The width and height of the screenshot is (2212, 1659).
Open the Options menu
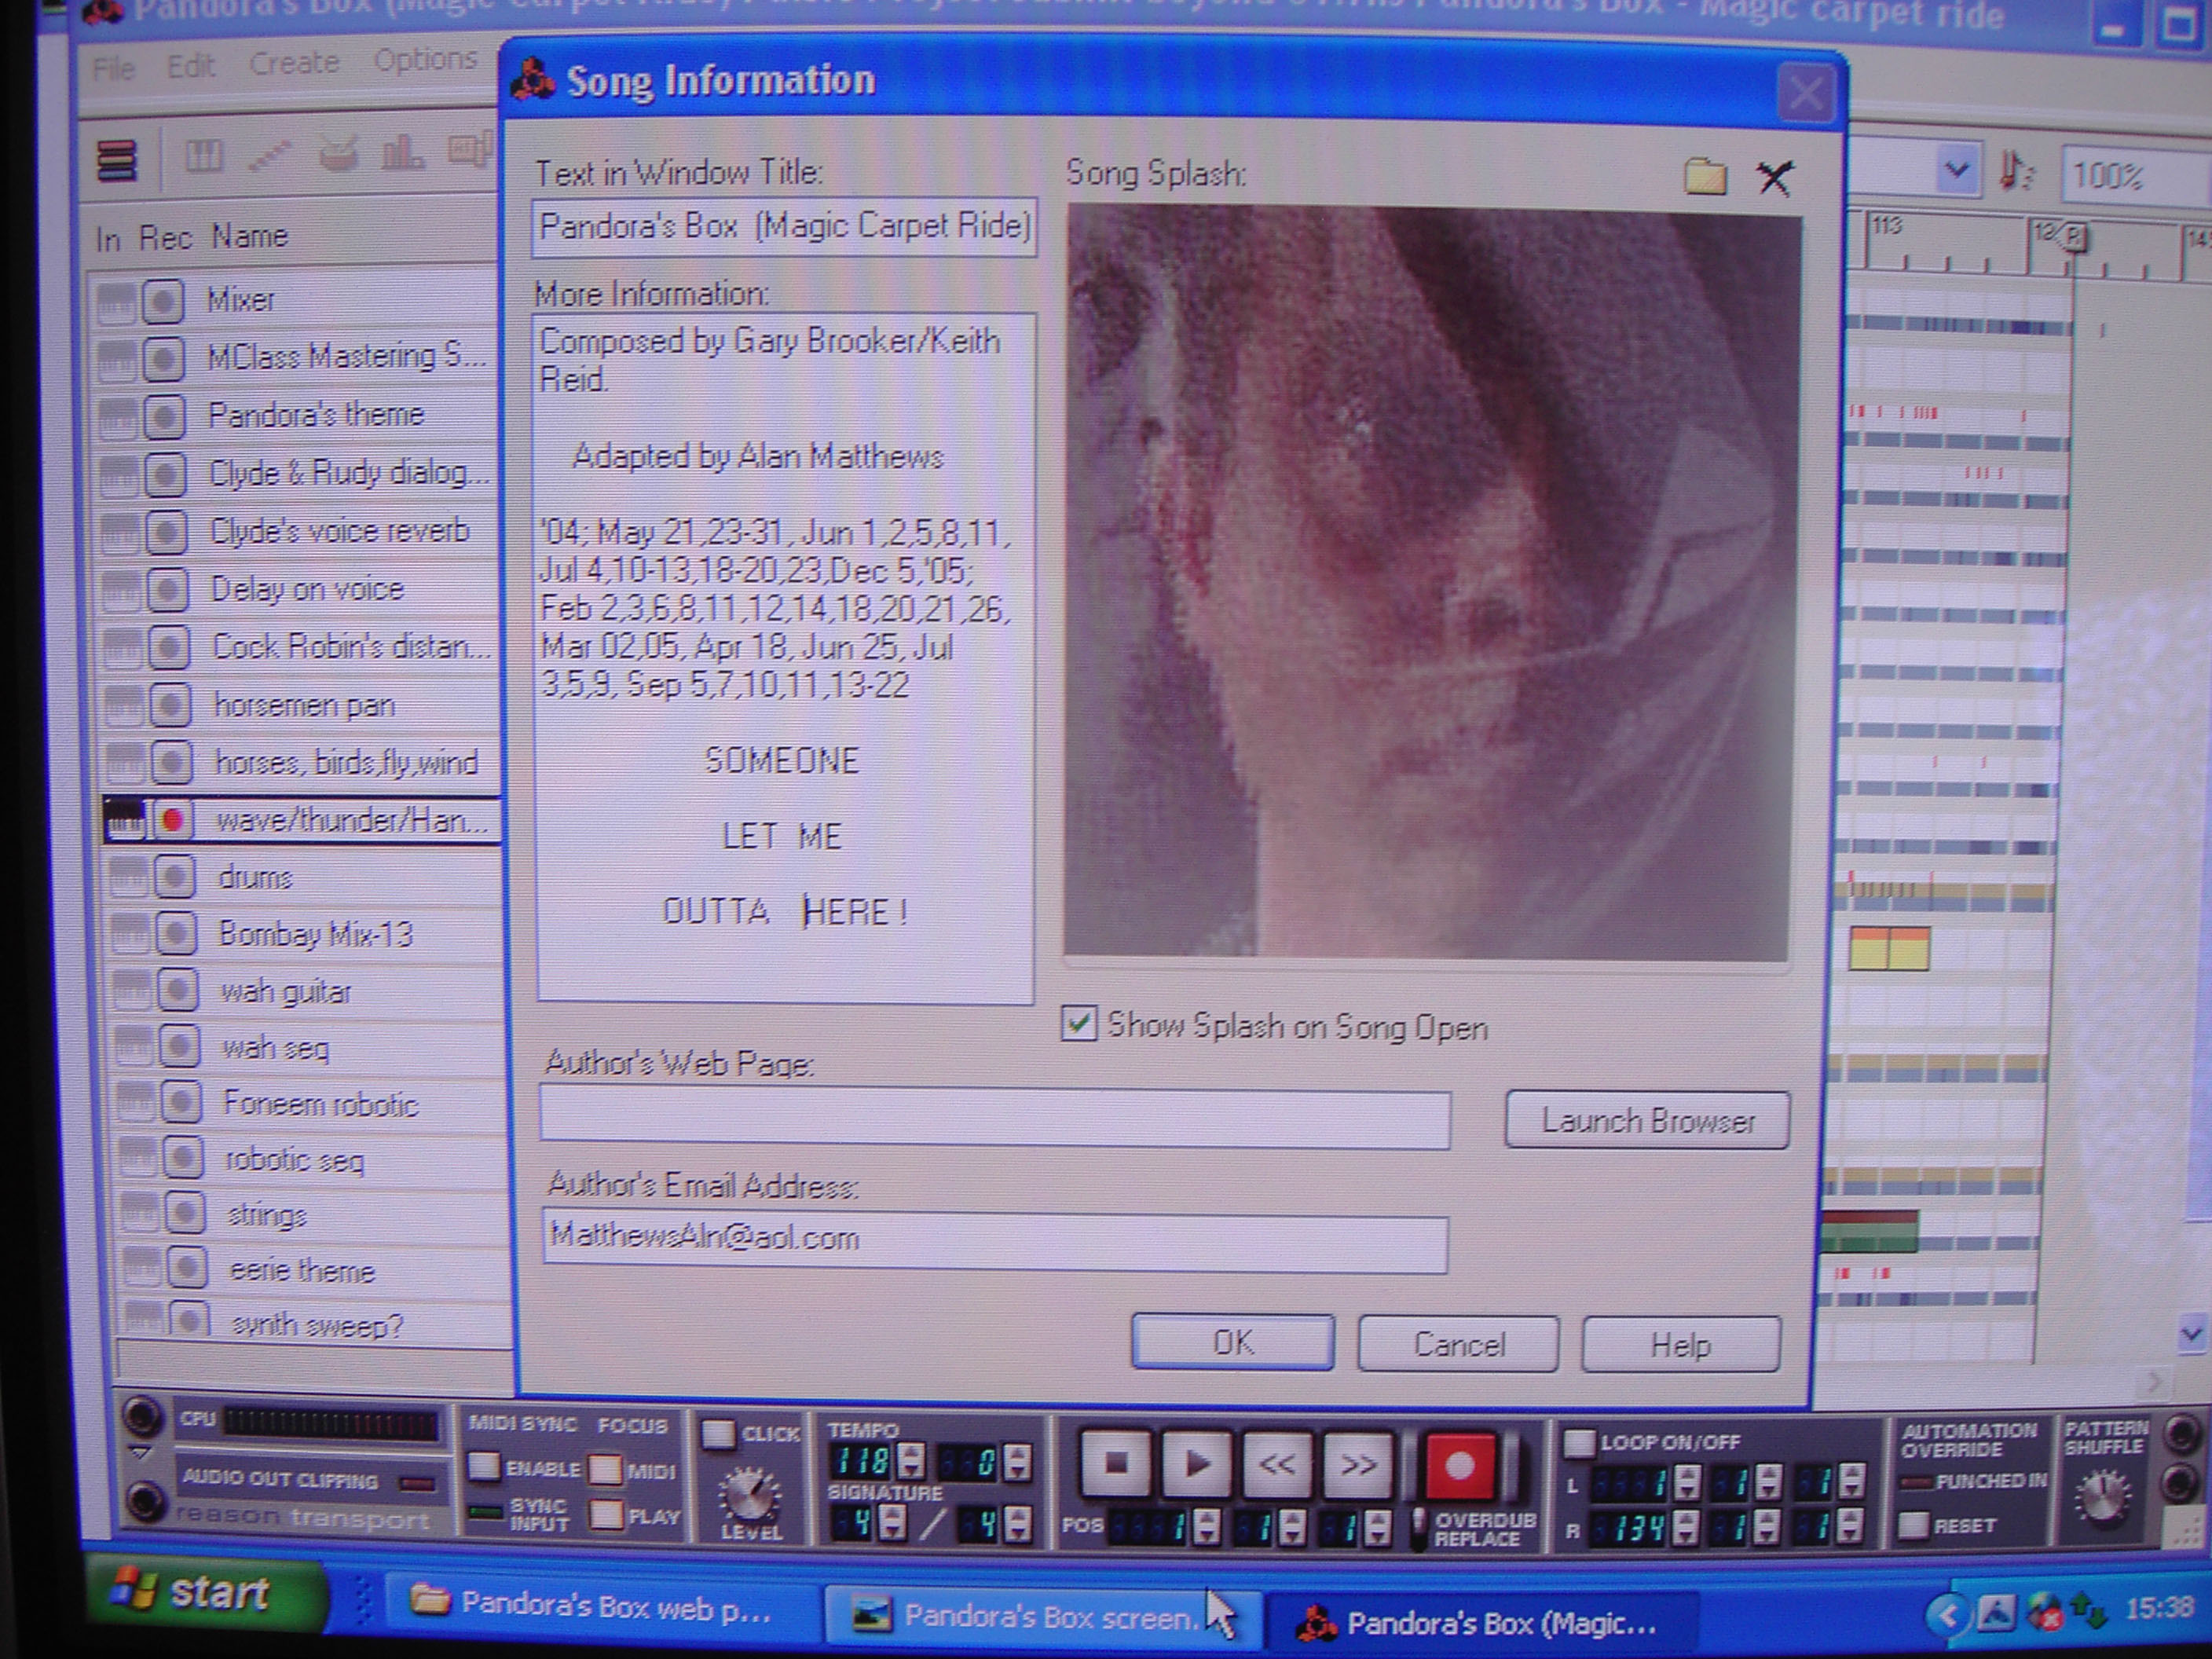pos(425,60)
